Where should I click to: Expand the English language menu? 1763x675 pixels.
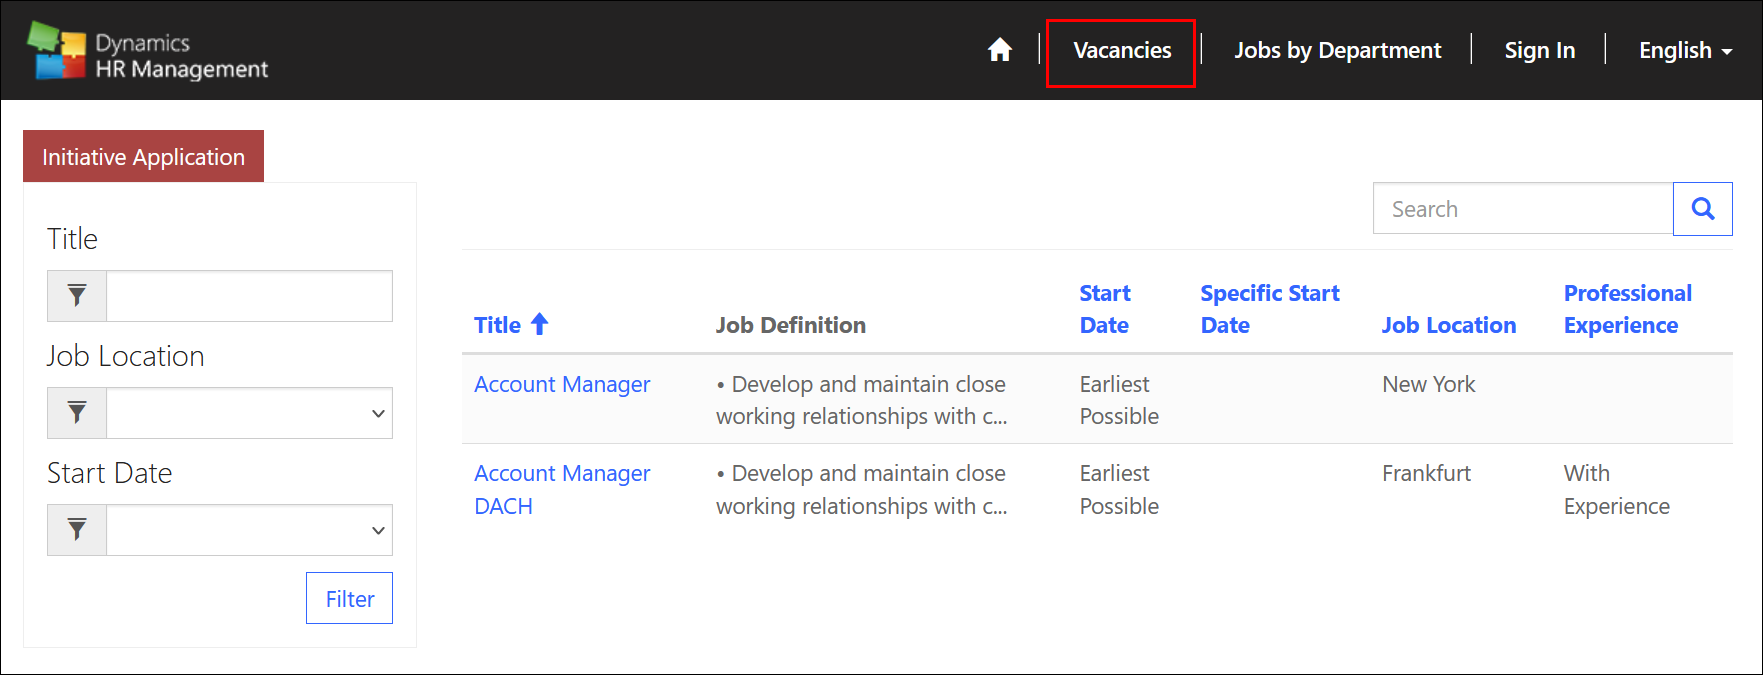[1685, 50]
